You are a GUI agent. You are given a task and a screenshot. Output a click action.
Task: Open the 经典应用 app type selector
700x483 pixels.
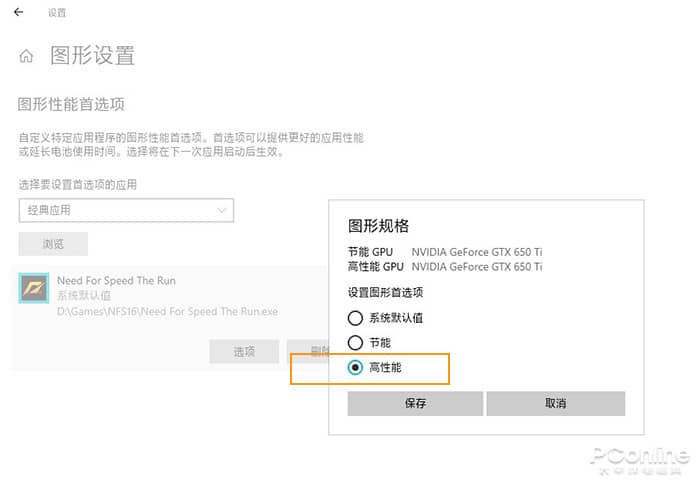126,210
